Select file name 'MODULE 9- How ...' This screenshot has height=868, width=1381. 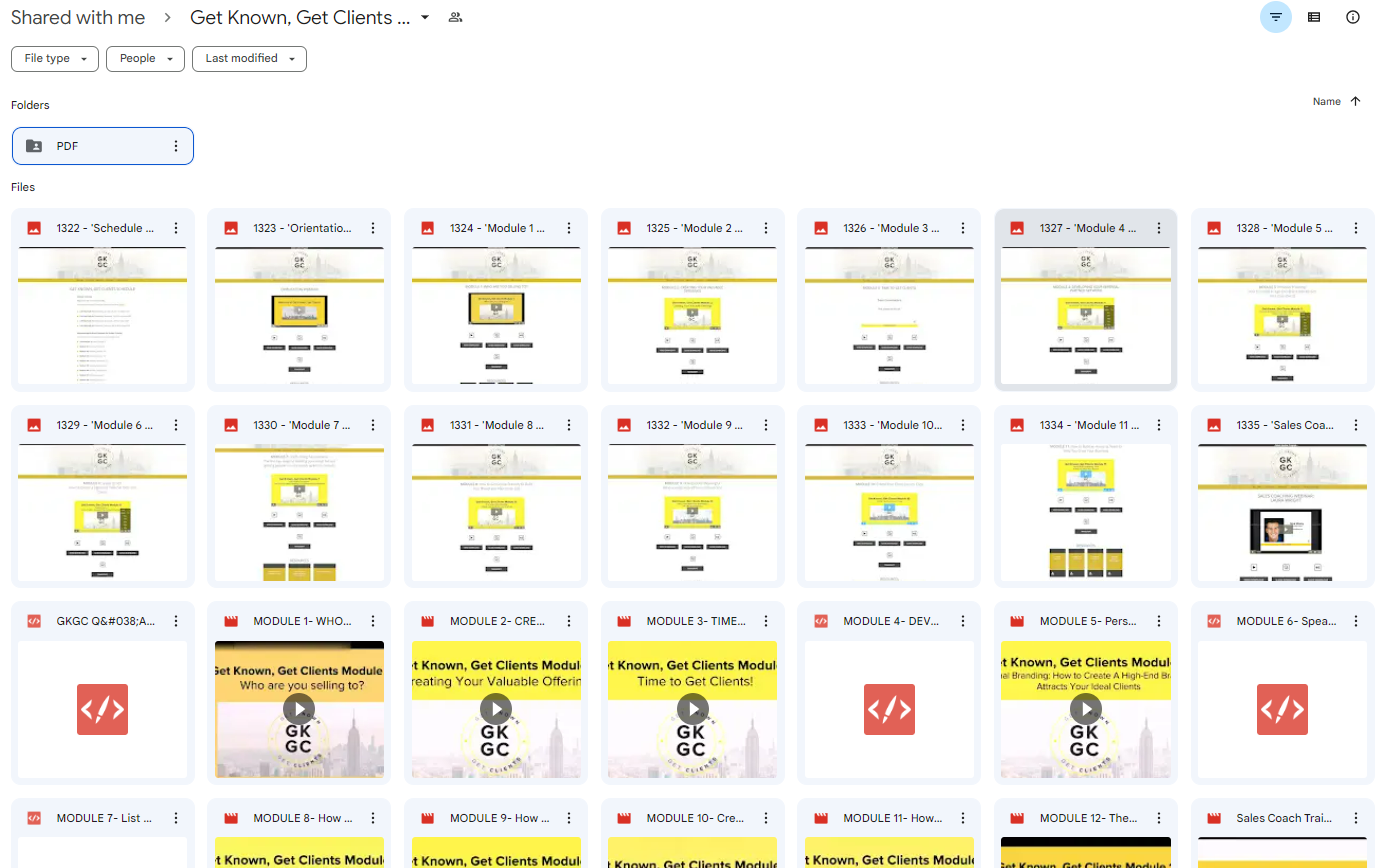pyautogui.click(x=497, y=819)
